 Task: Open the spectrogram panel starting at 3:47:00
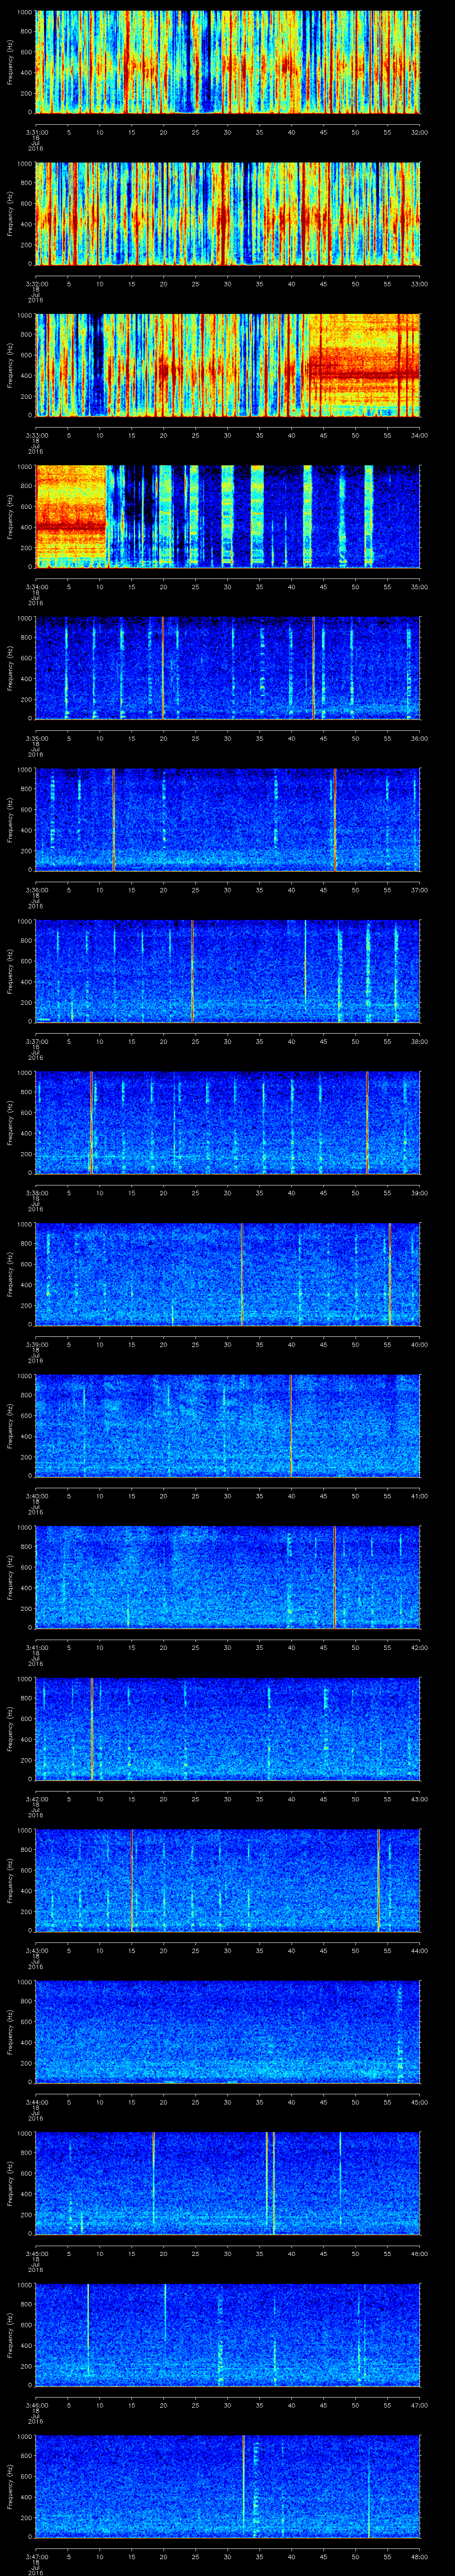228,2487
